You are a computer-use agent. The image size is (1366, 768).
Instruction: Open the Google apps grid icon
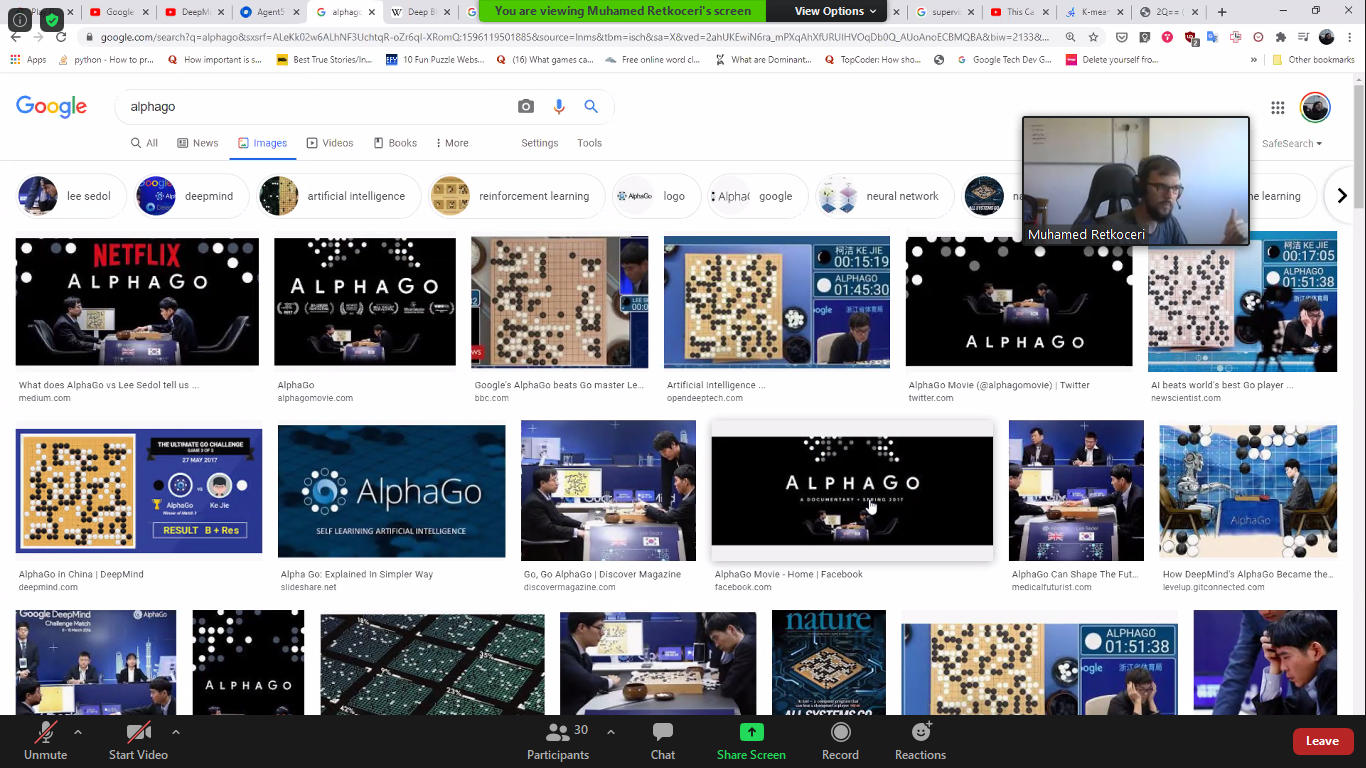[1277, 108]
